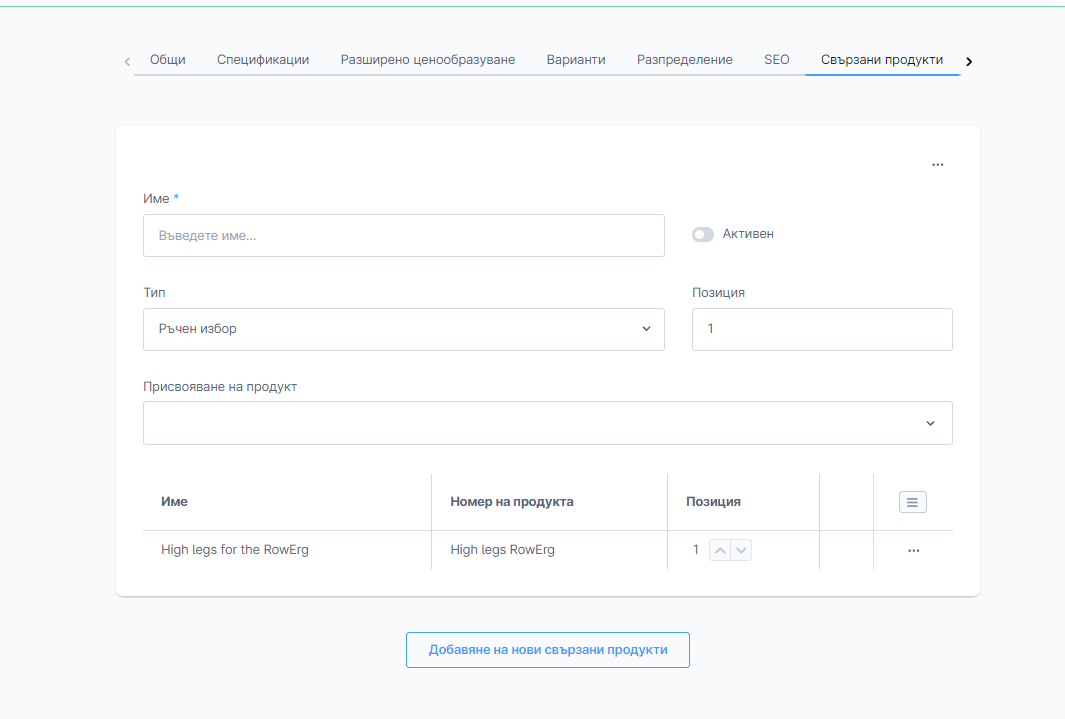Move product position up with arrow

[x=720, y=550]
